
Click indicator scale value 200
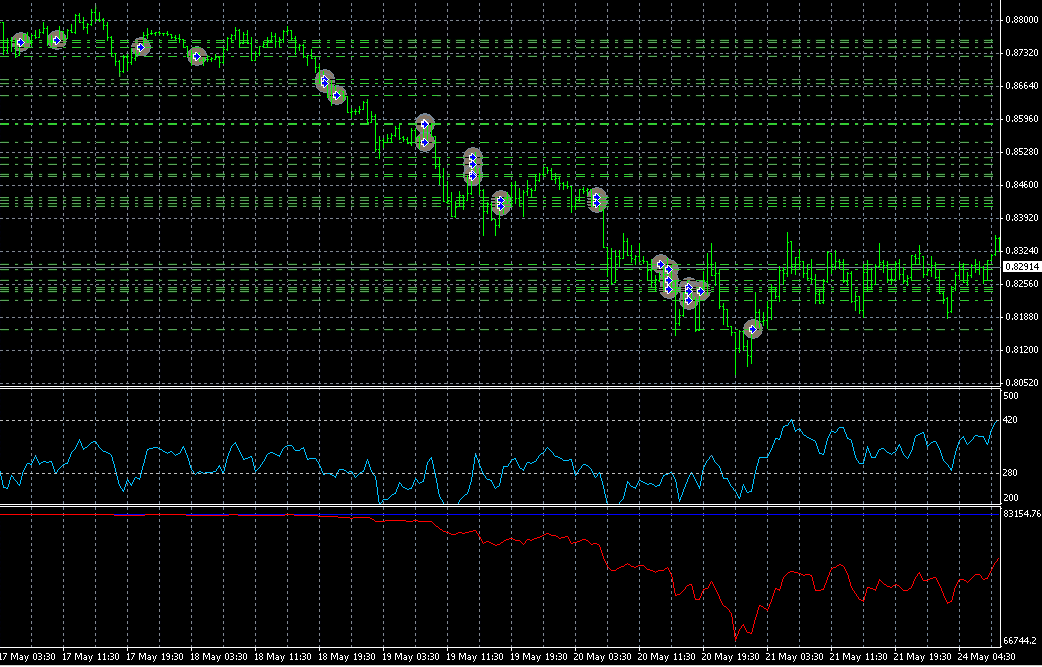[1011, 498]
